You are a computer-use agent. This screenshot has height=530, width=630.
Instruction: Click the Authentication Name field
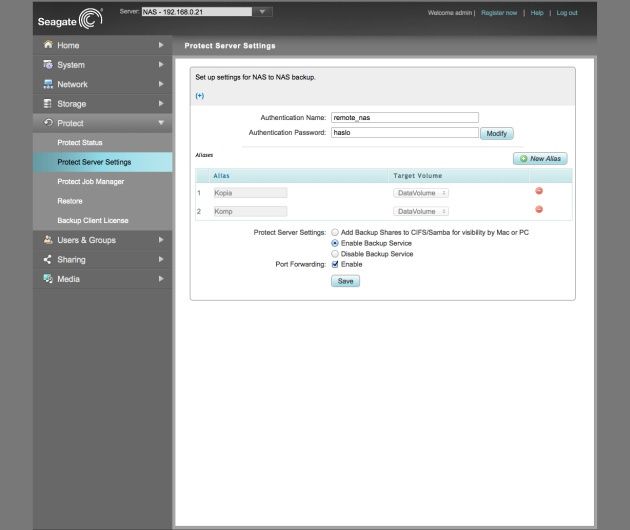405,117
